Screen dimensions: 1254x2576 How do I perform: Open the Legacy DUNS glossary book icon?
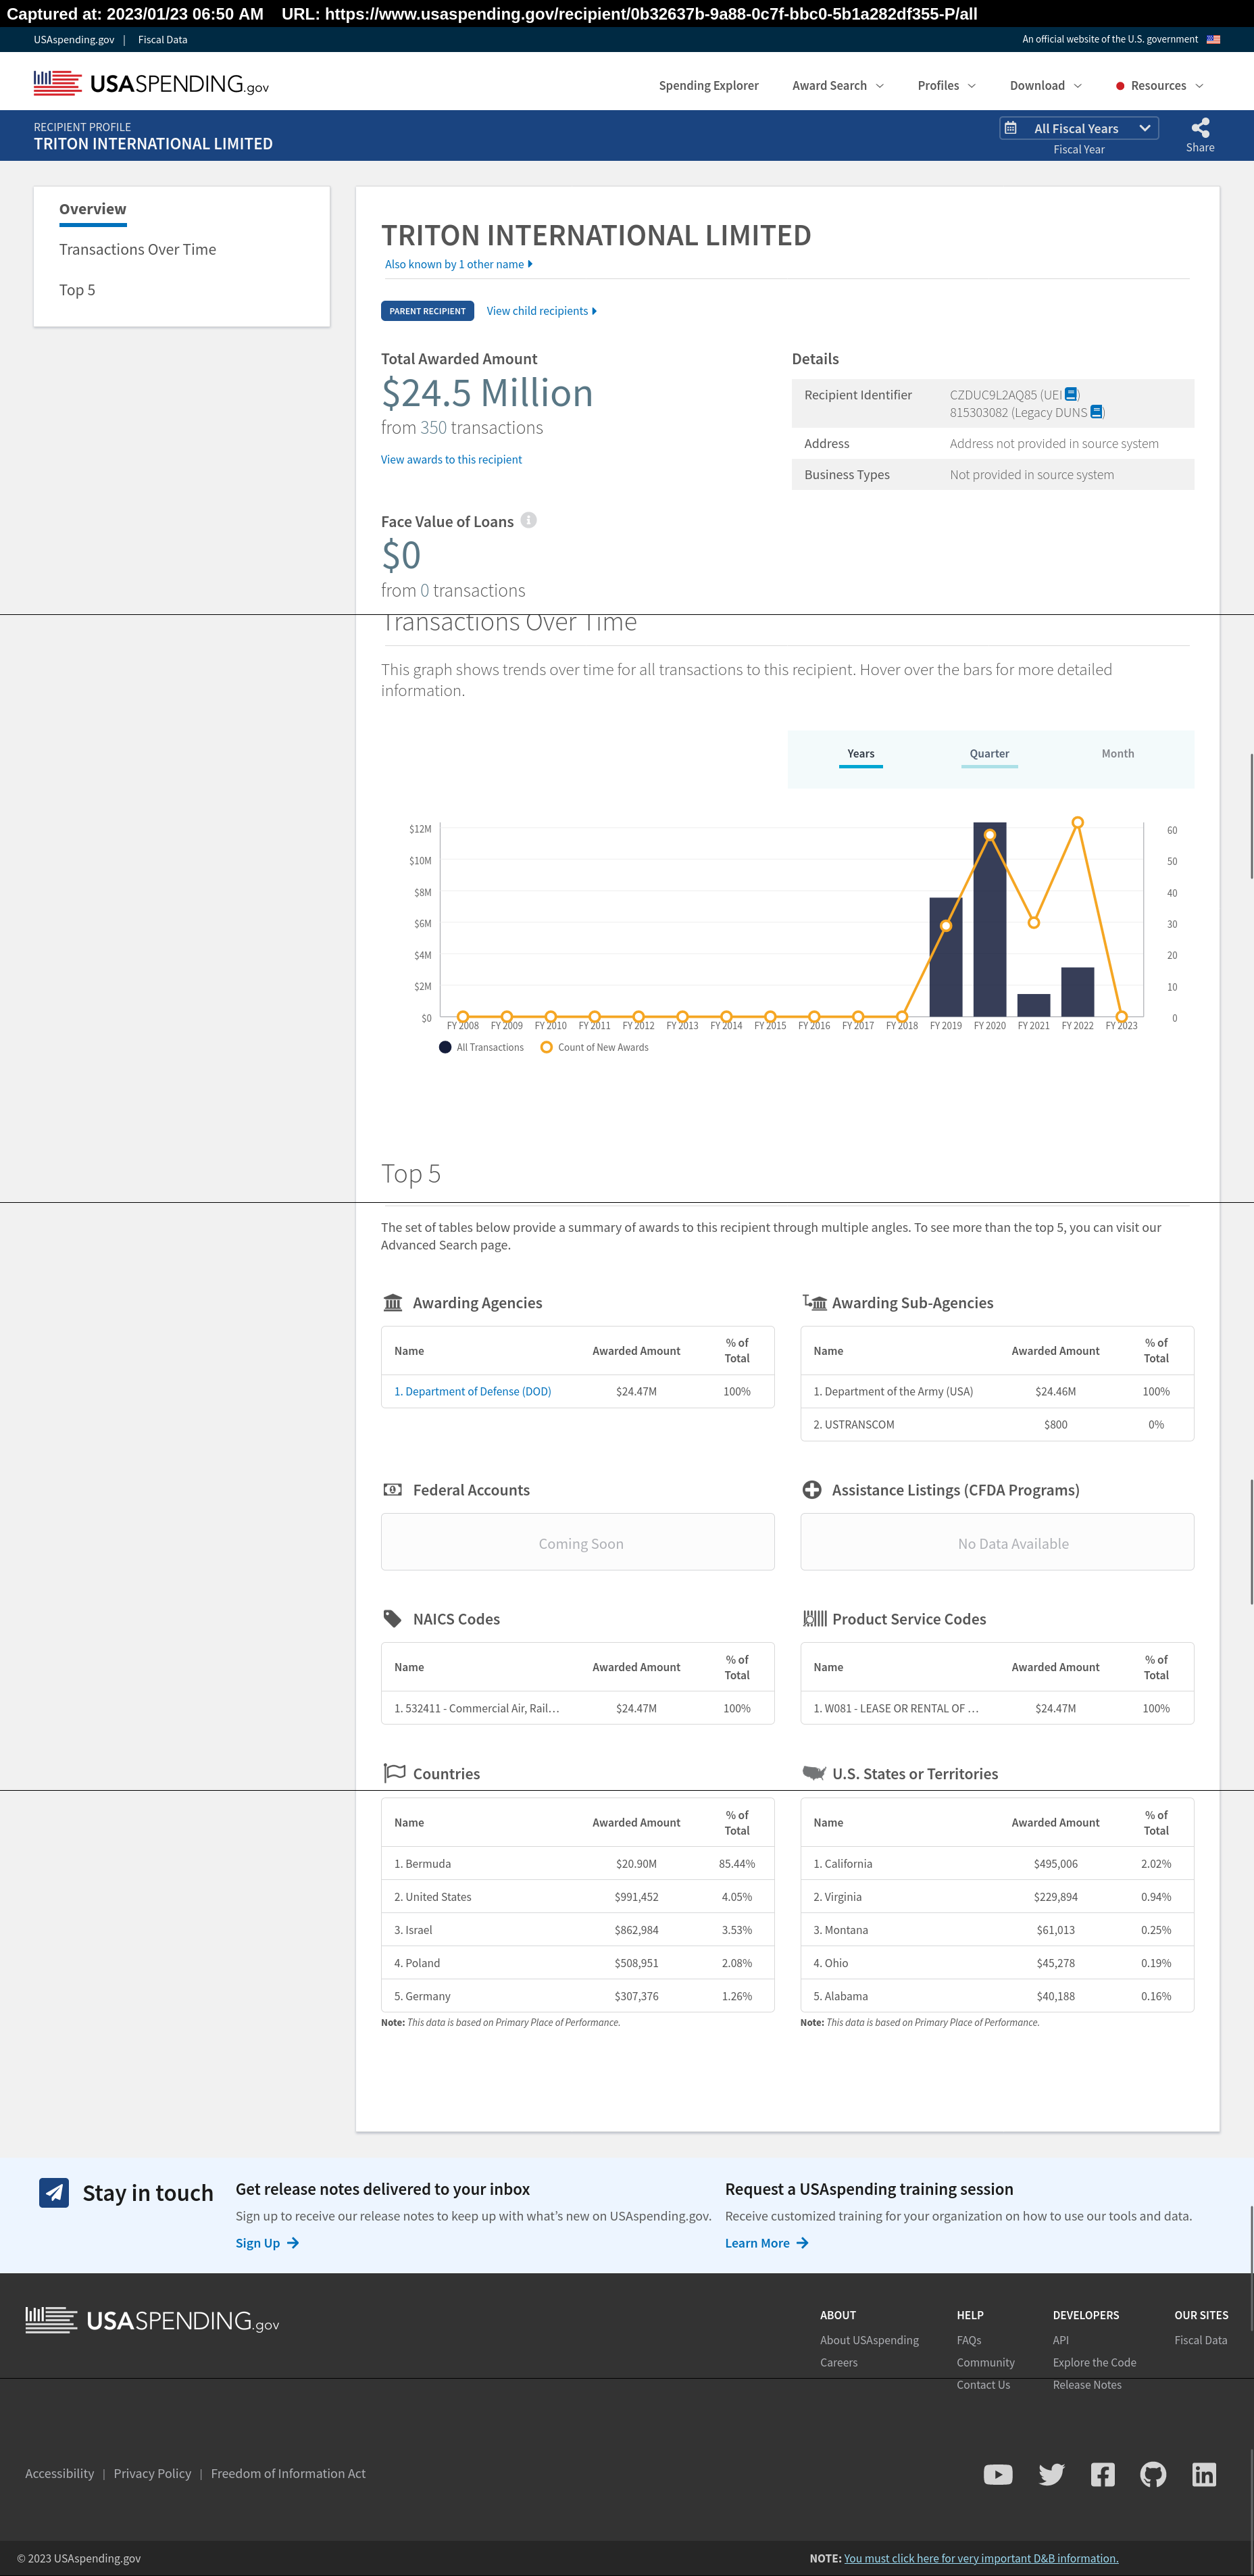(1096, 412)
